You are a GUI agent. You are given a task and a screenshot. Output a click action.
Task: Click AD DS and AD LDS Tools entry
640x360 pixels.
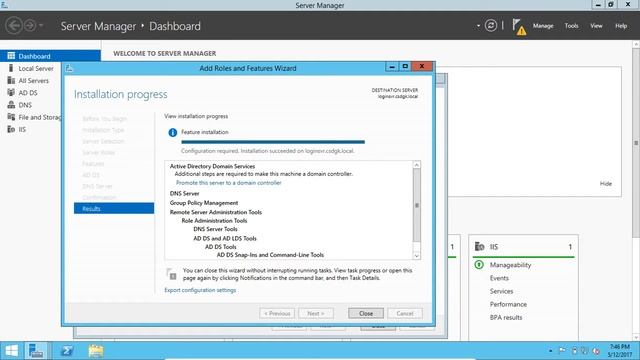coord(225,238)
